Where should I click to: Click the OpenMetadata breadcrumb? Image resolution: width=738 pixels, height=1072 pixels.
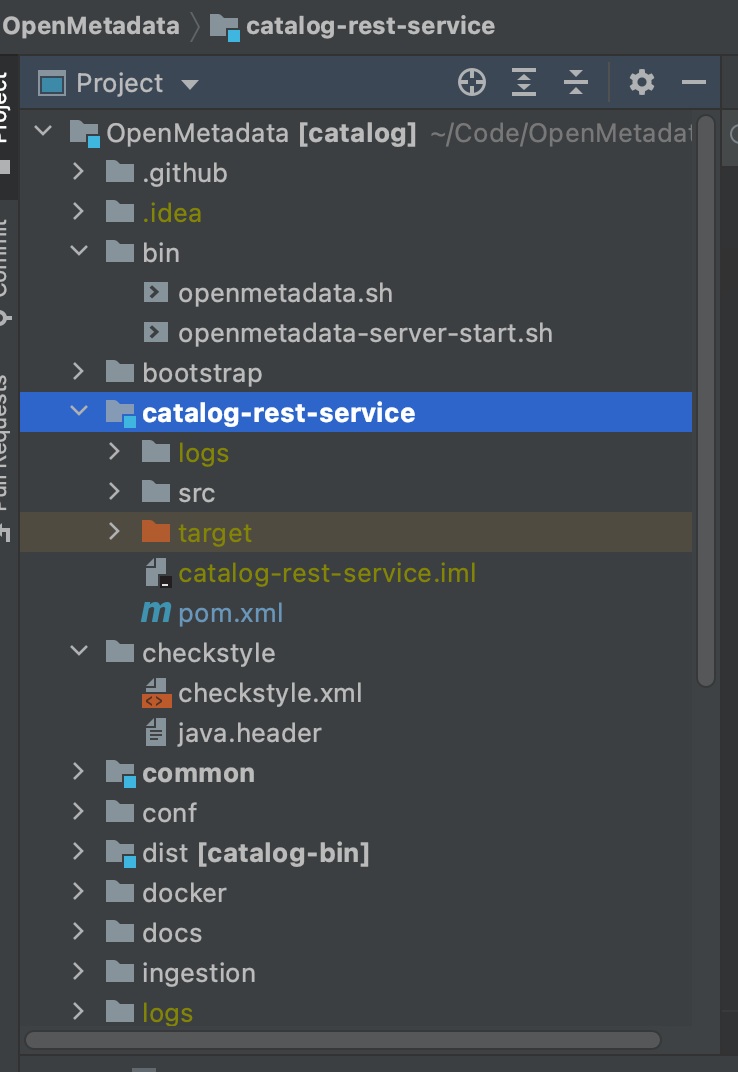point(91,26)
